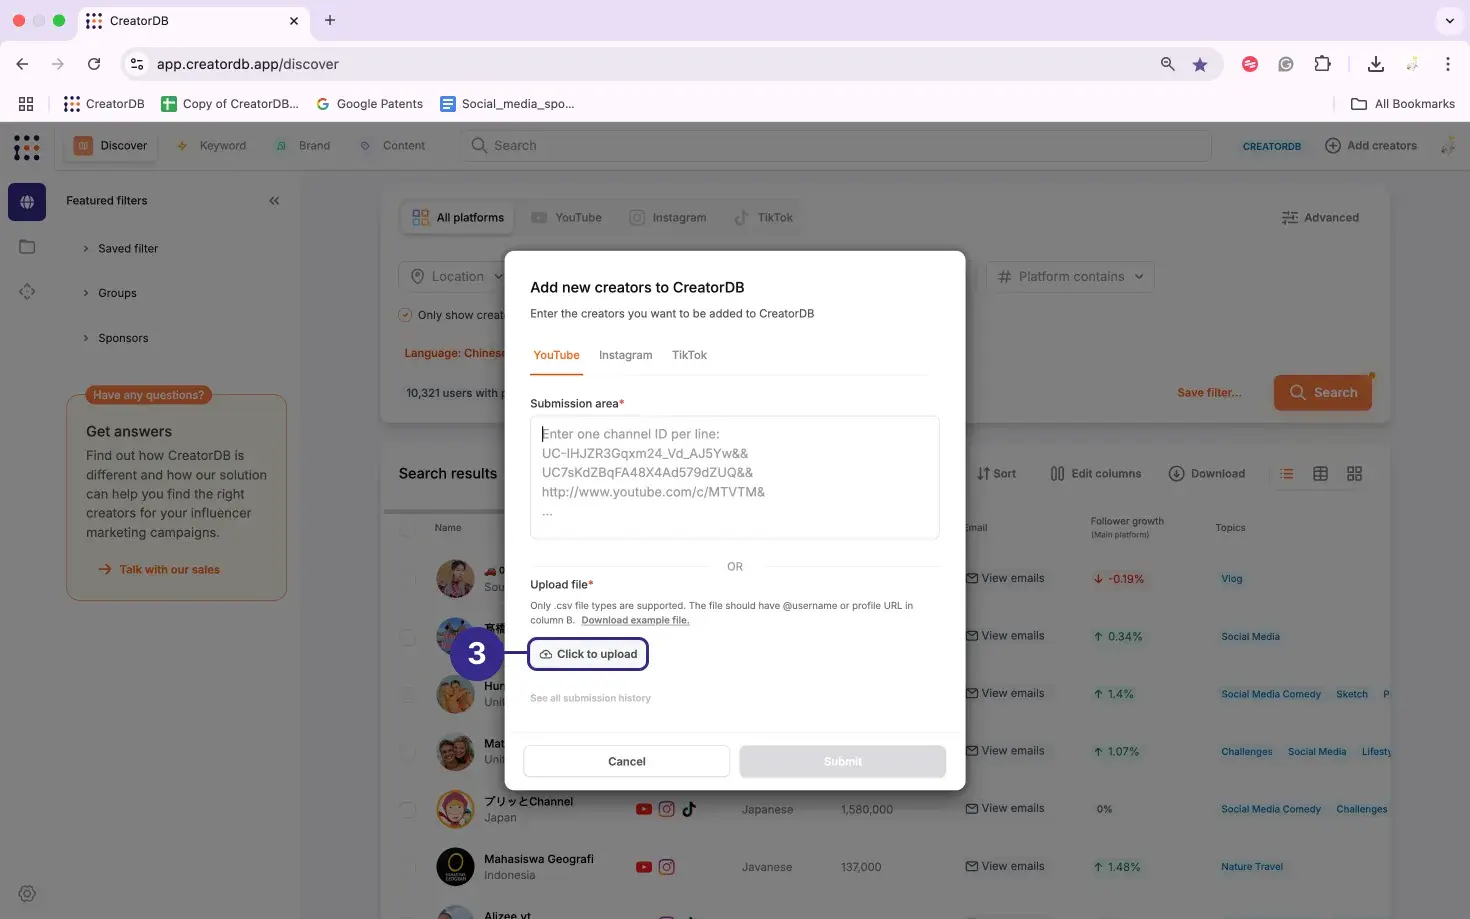This screenshot has width=1470, height=919.
Task: Open the Chrome three-dot menu
Action: (x=1447, y=64)
